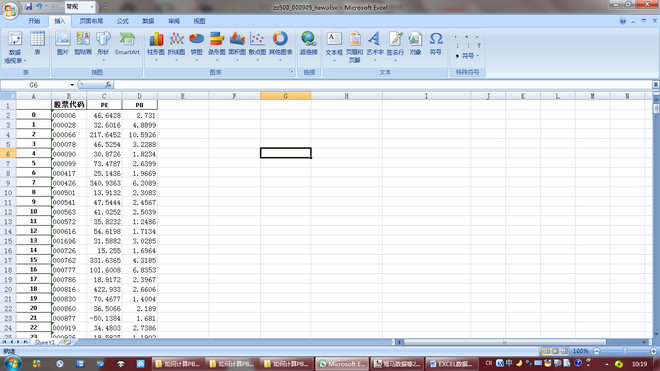Open the Page Layout (页面布局) tab

[x=91, y=21]
